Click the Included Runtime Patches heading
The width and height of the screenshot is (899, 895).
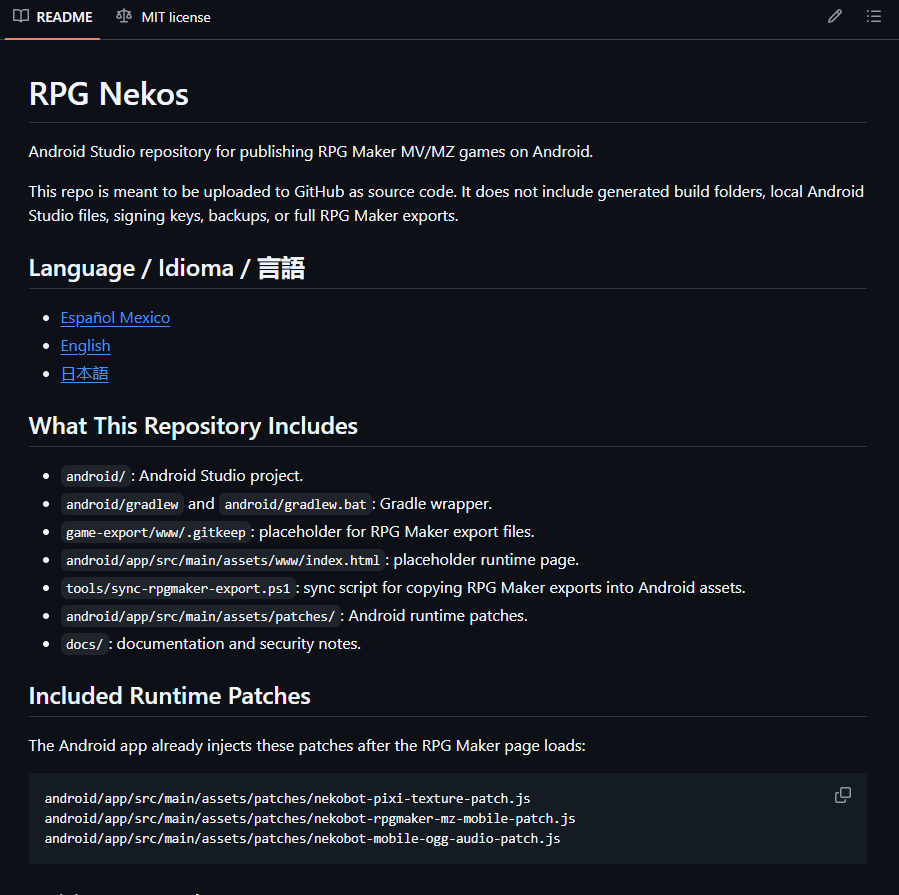[x=170, y=696]
